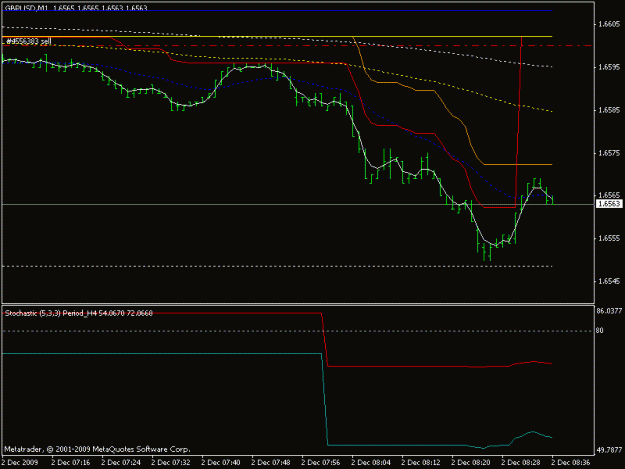Click the 1.6595 price axis label
The height and width of the screenshot is (469, 625).
pyautogui.click(x=609, y=67)
